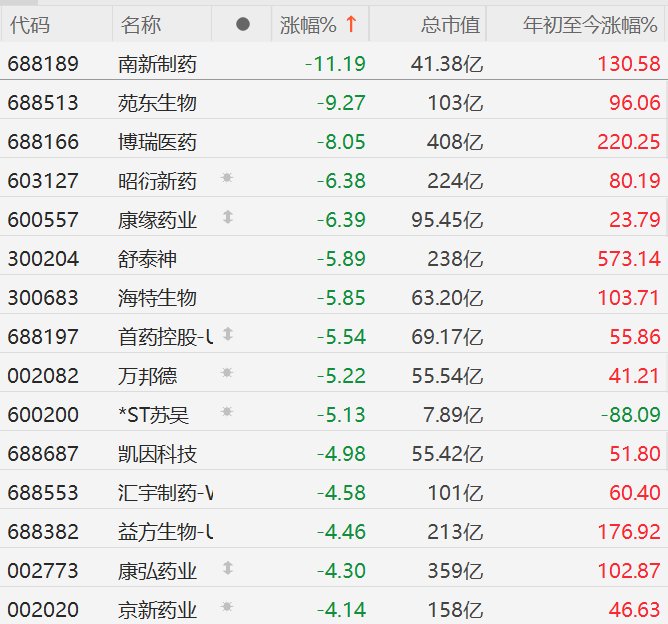This screenshot has width=668, height=624.
Task: Select the 益方生物-U stock name
Action: 165,532
